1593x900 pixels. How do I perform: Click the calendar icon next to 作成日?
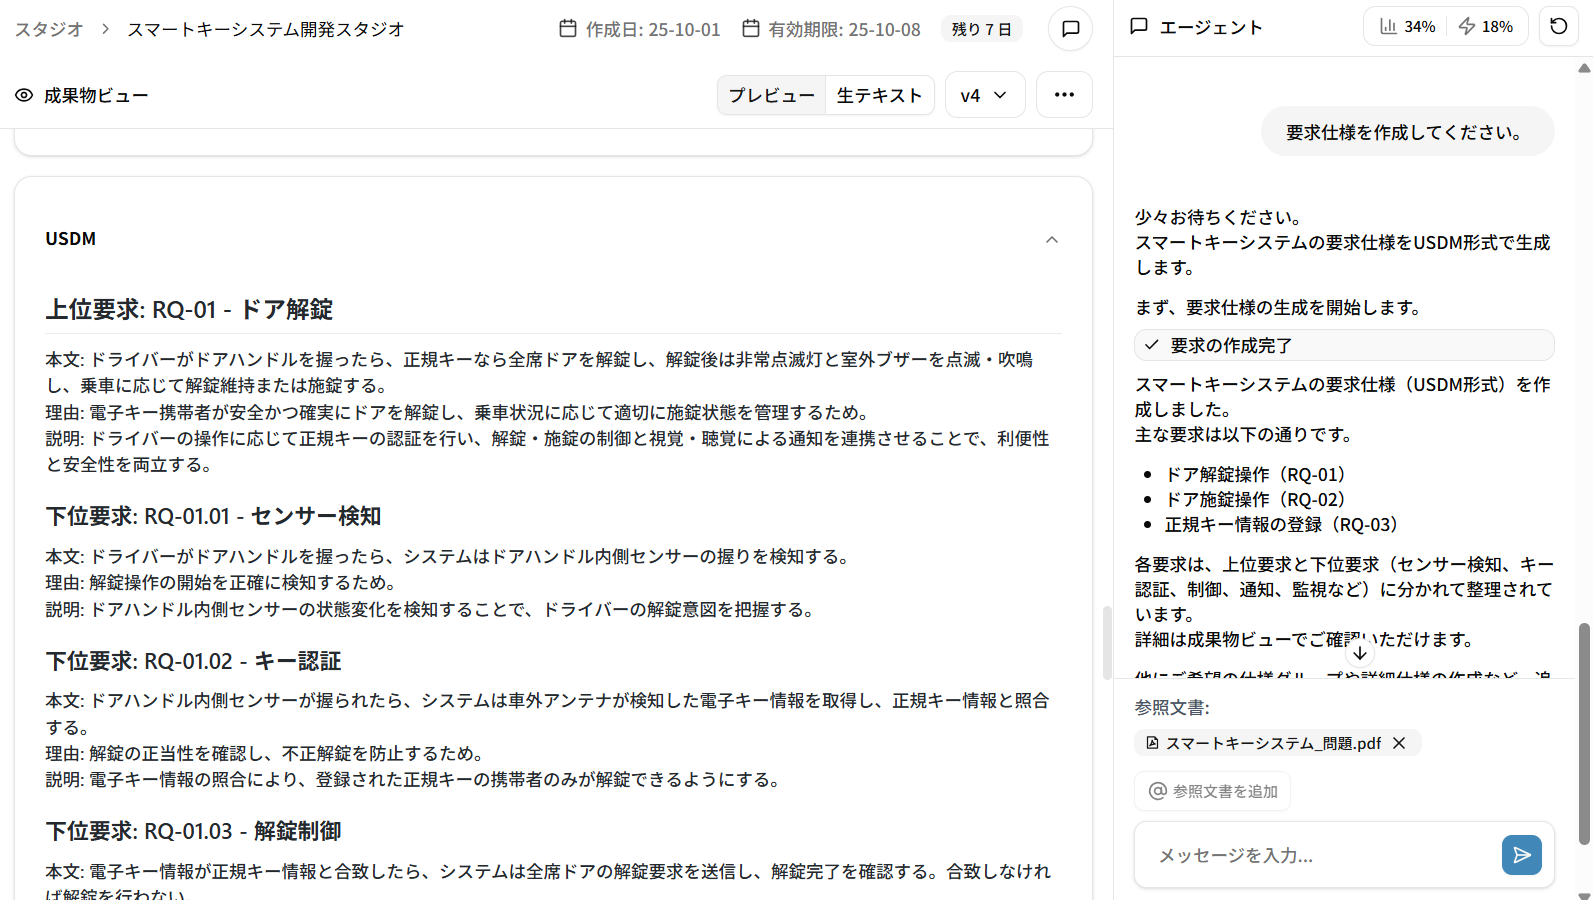(568, 29)
